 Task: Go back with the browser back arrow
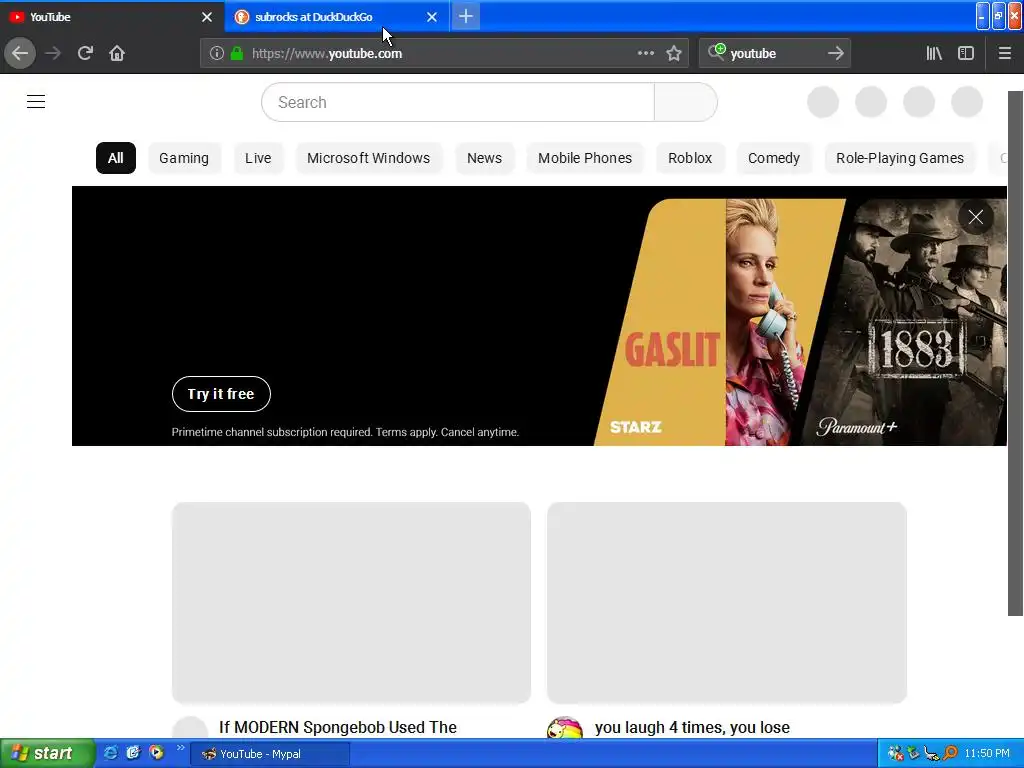point(20,54)
